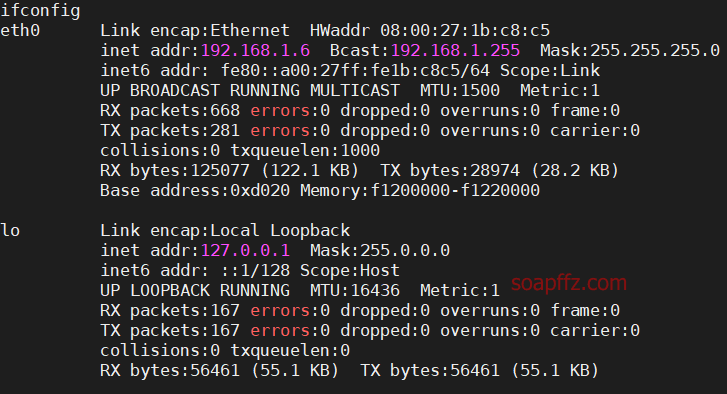Image resolution: width=727 pixels, height=394 pixels.
Task: Click TX bytes:56461 value
Action: click(x=430, y=371)
